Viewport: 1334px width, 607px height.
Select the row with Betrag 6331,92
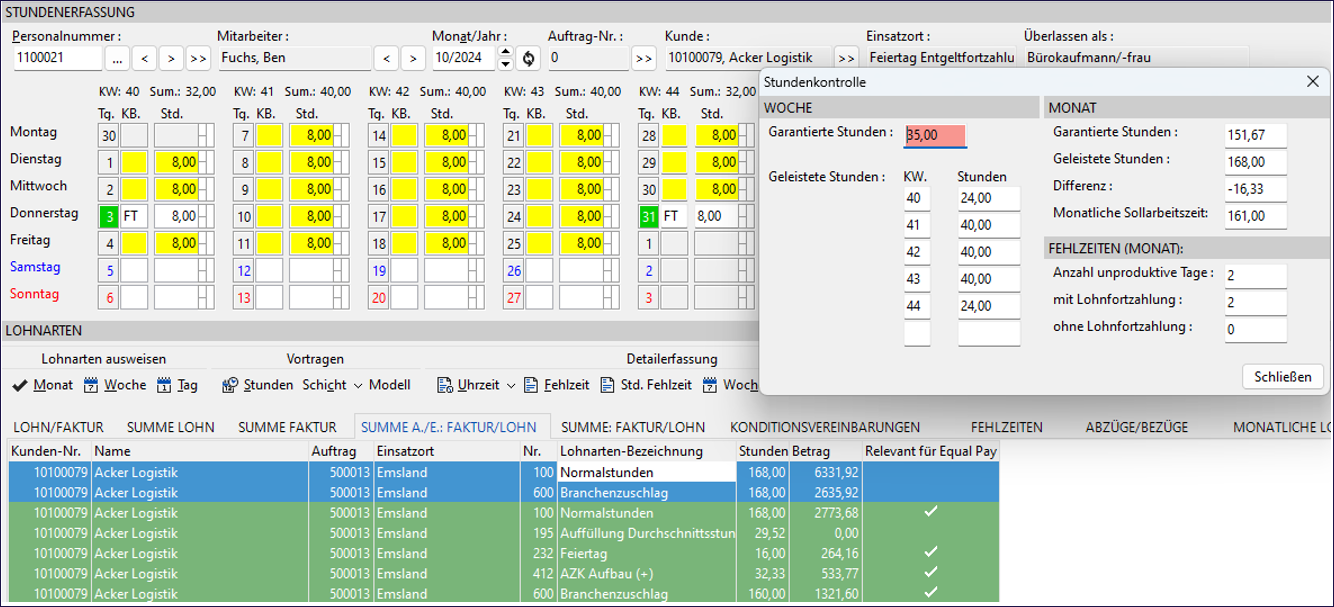(503, 472)
